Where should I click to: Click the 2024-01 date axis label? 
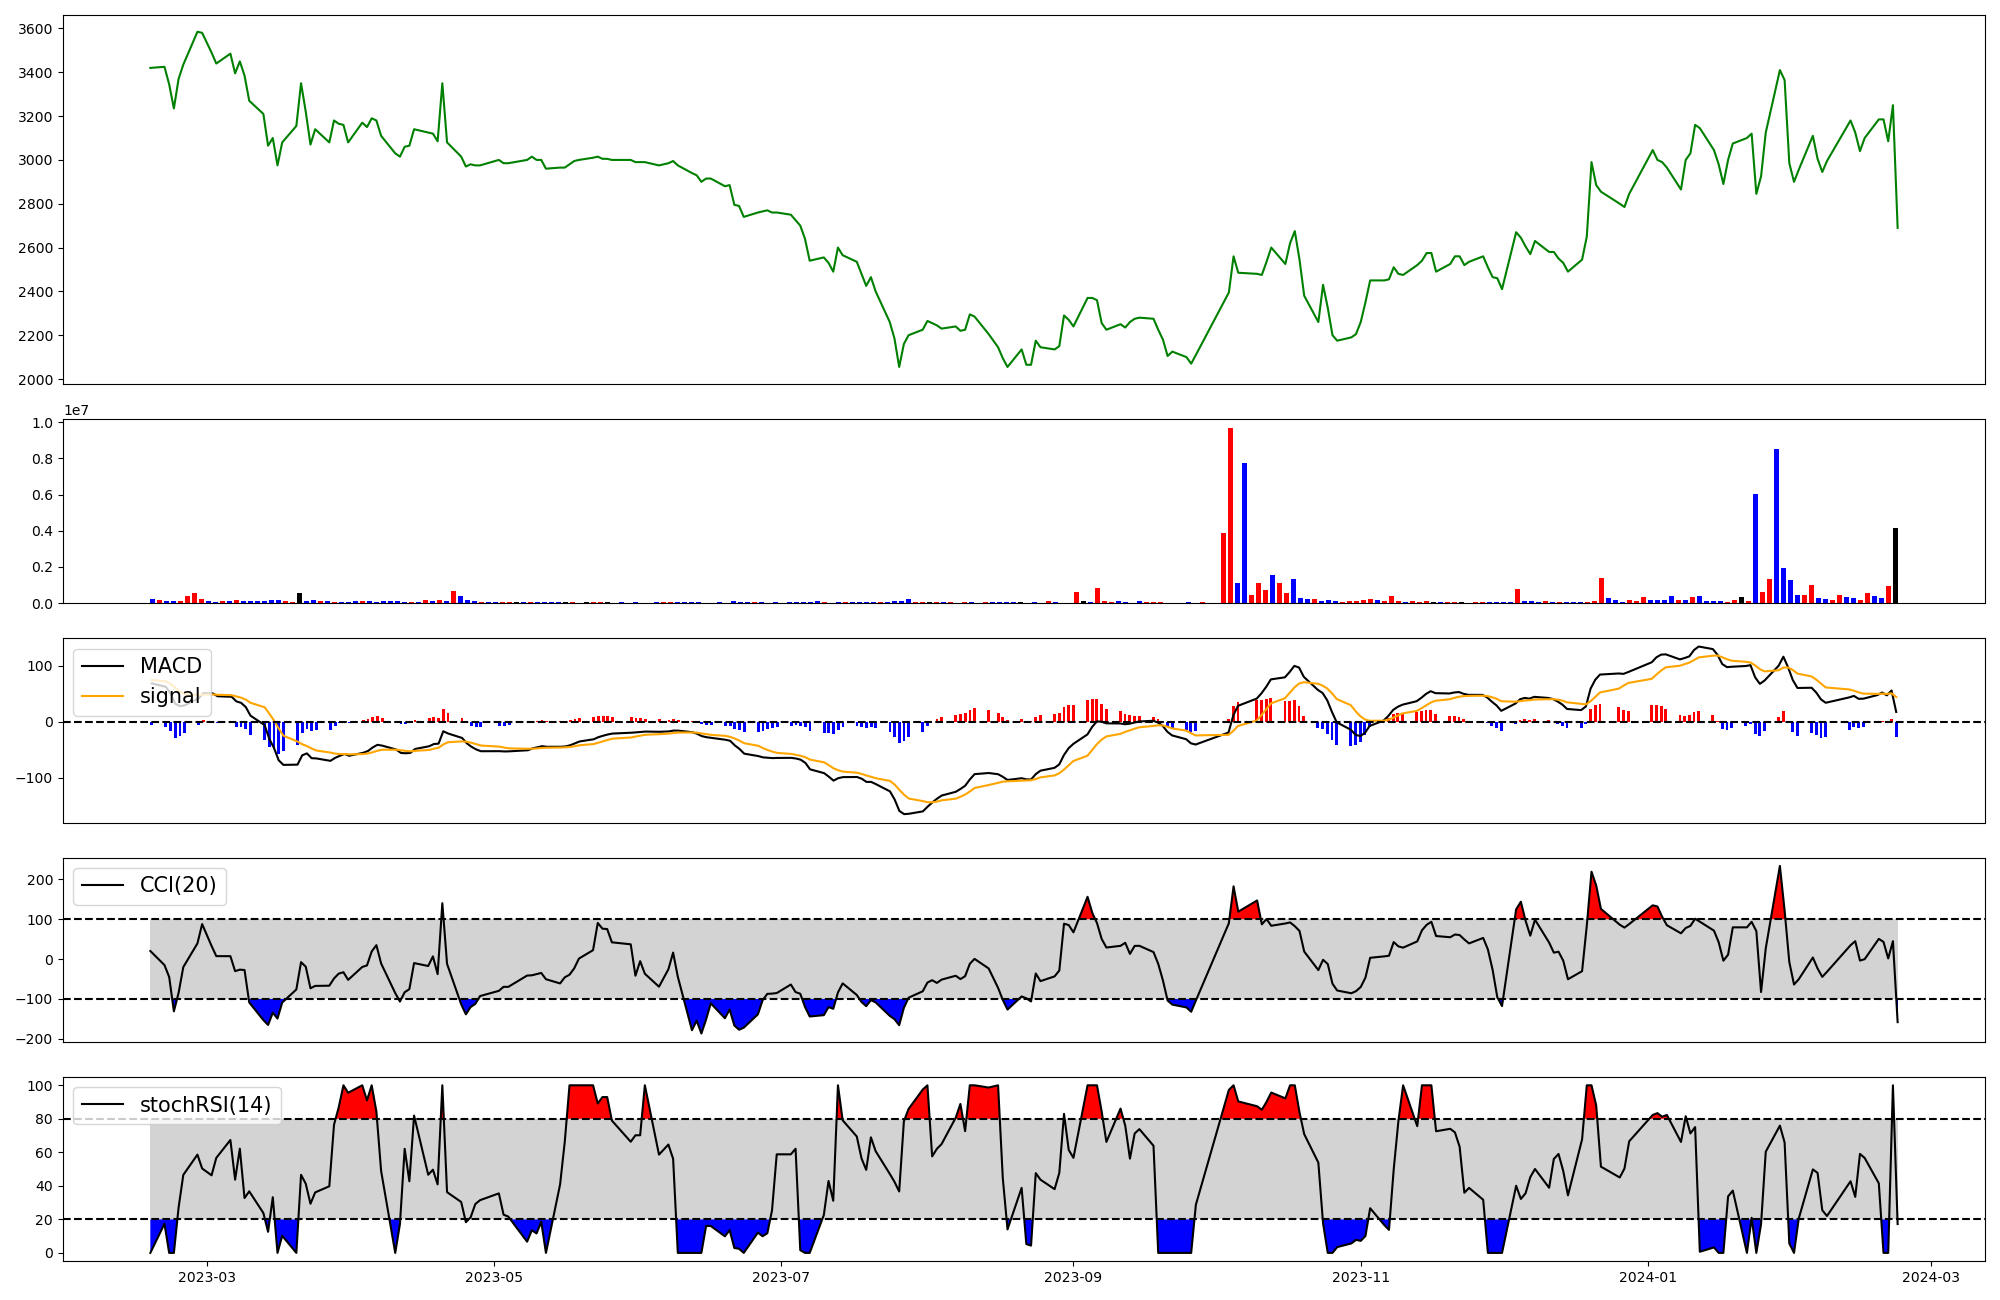coord(1647,1277)
